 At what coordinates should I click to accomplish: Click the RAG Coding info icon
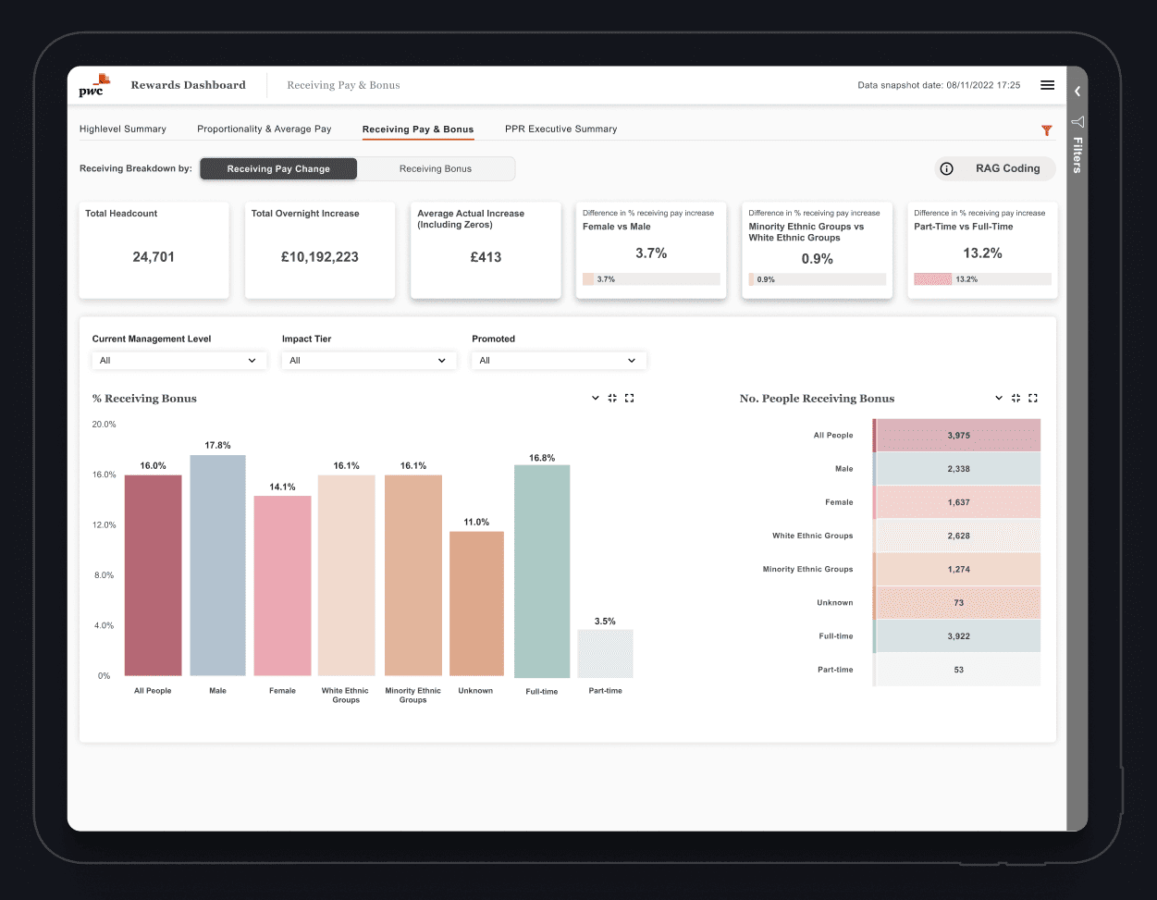(946, 169)
